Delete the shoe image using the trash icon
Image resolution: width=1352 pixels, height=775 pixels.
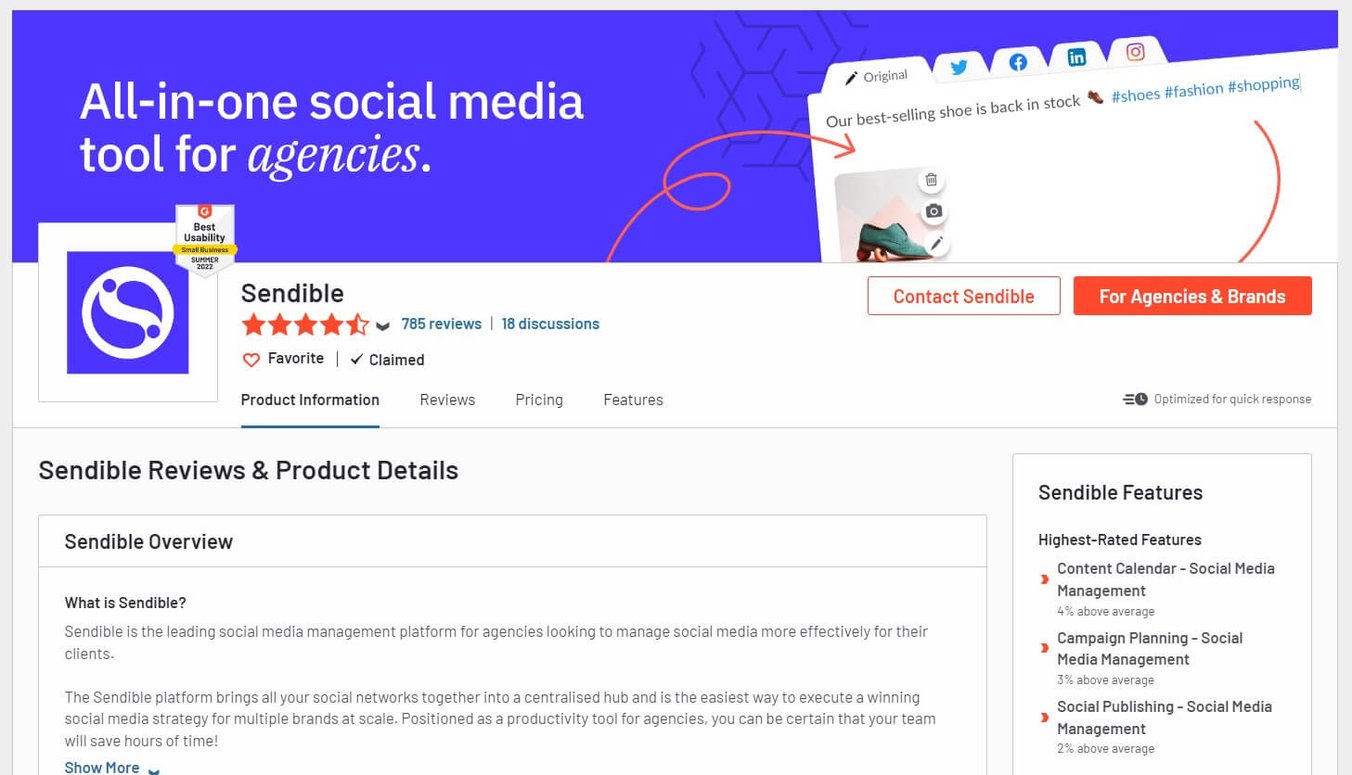(930, 180)
